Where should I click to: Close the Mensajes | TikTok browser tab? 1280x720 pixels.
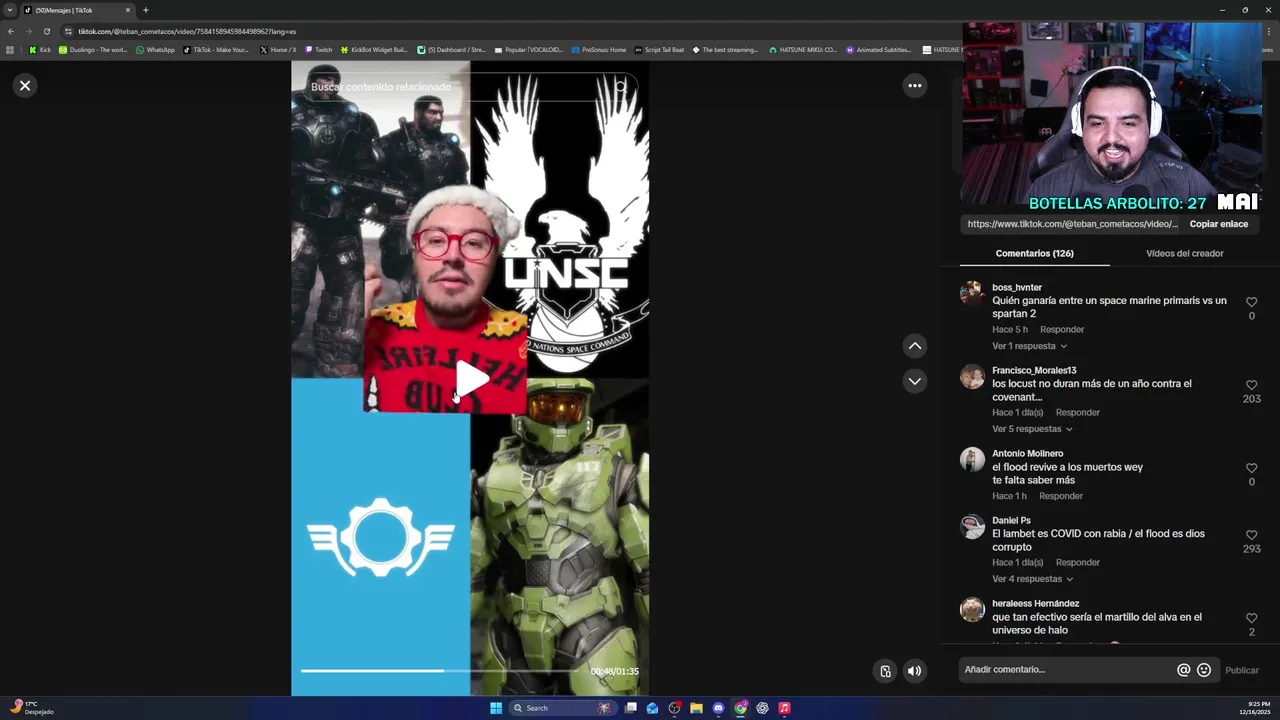point(128,10)
